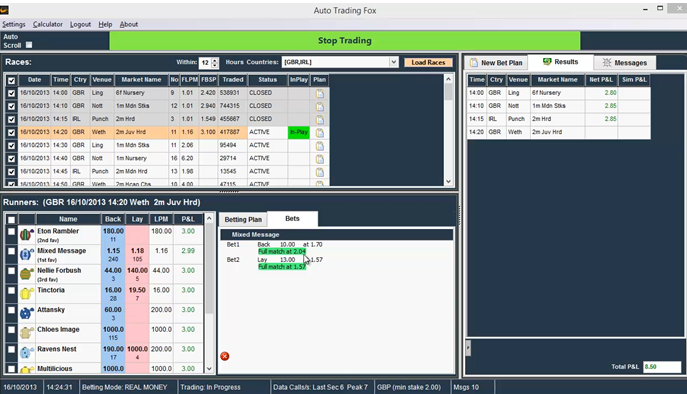Uncheck the 14:00 Ling 6f Nursery race
Viewport: 687px width, 394px height.
11,93
